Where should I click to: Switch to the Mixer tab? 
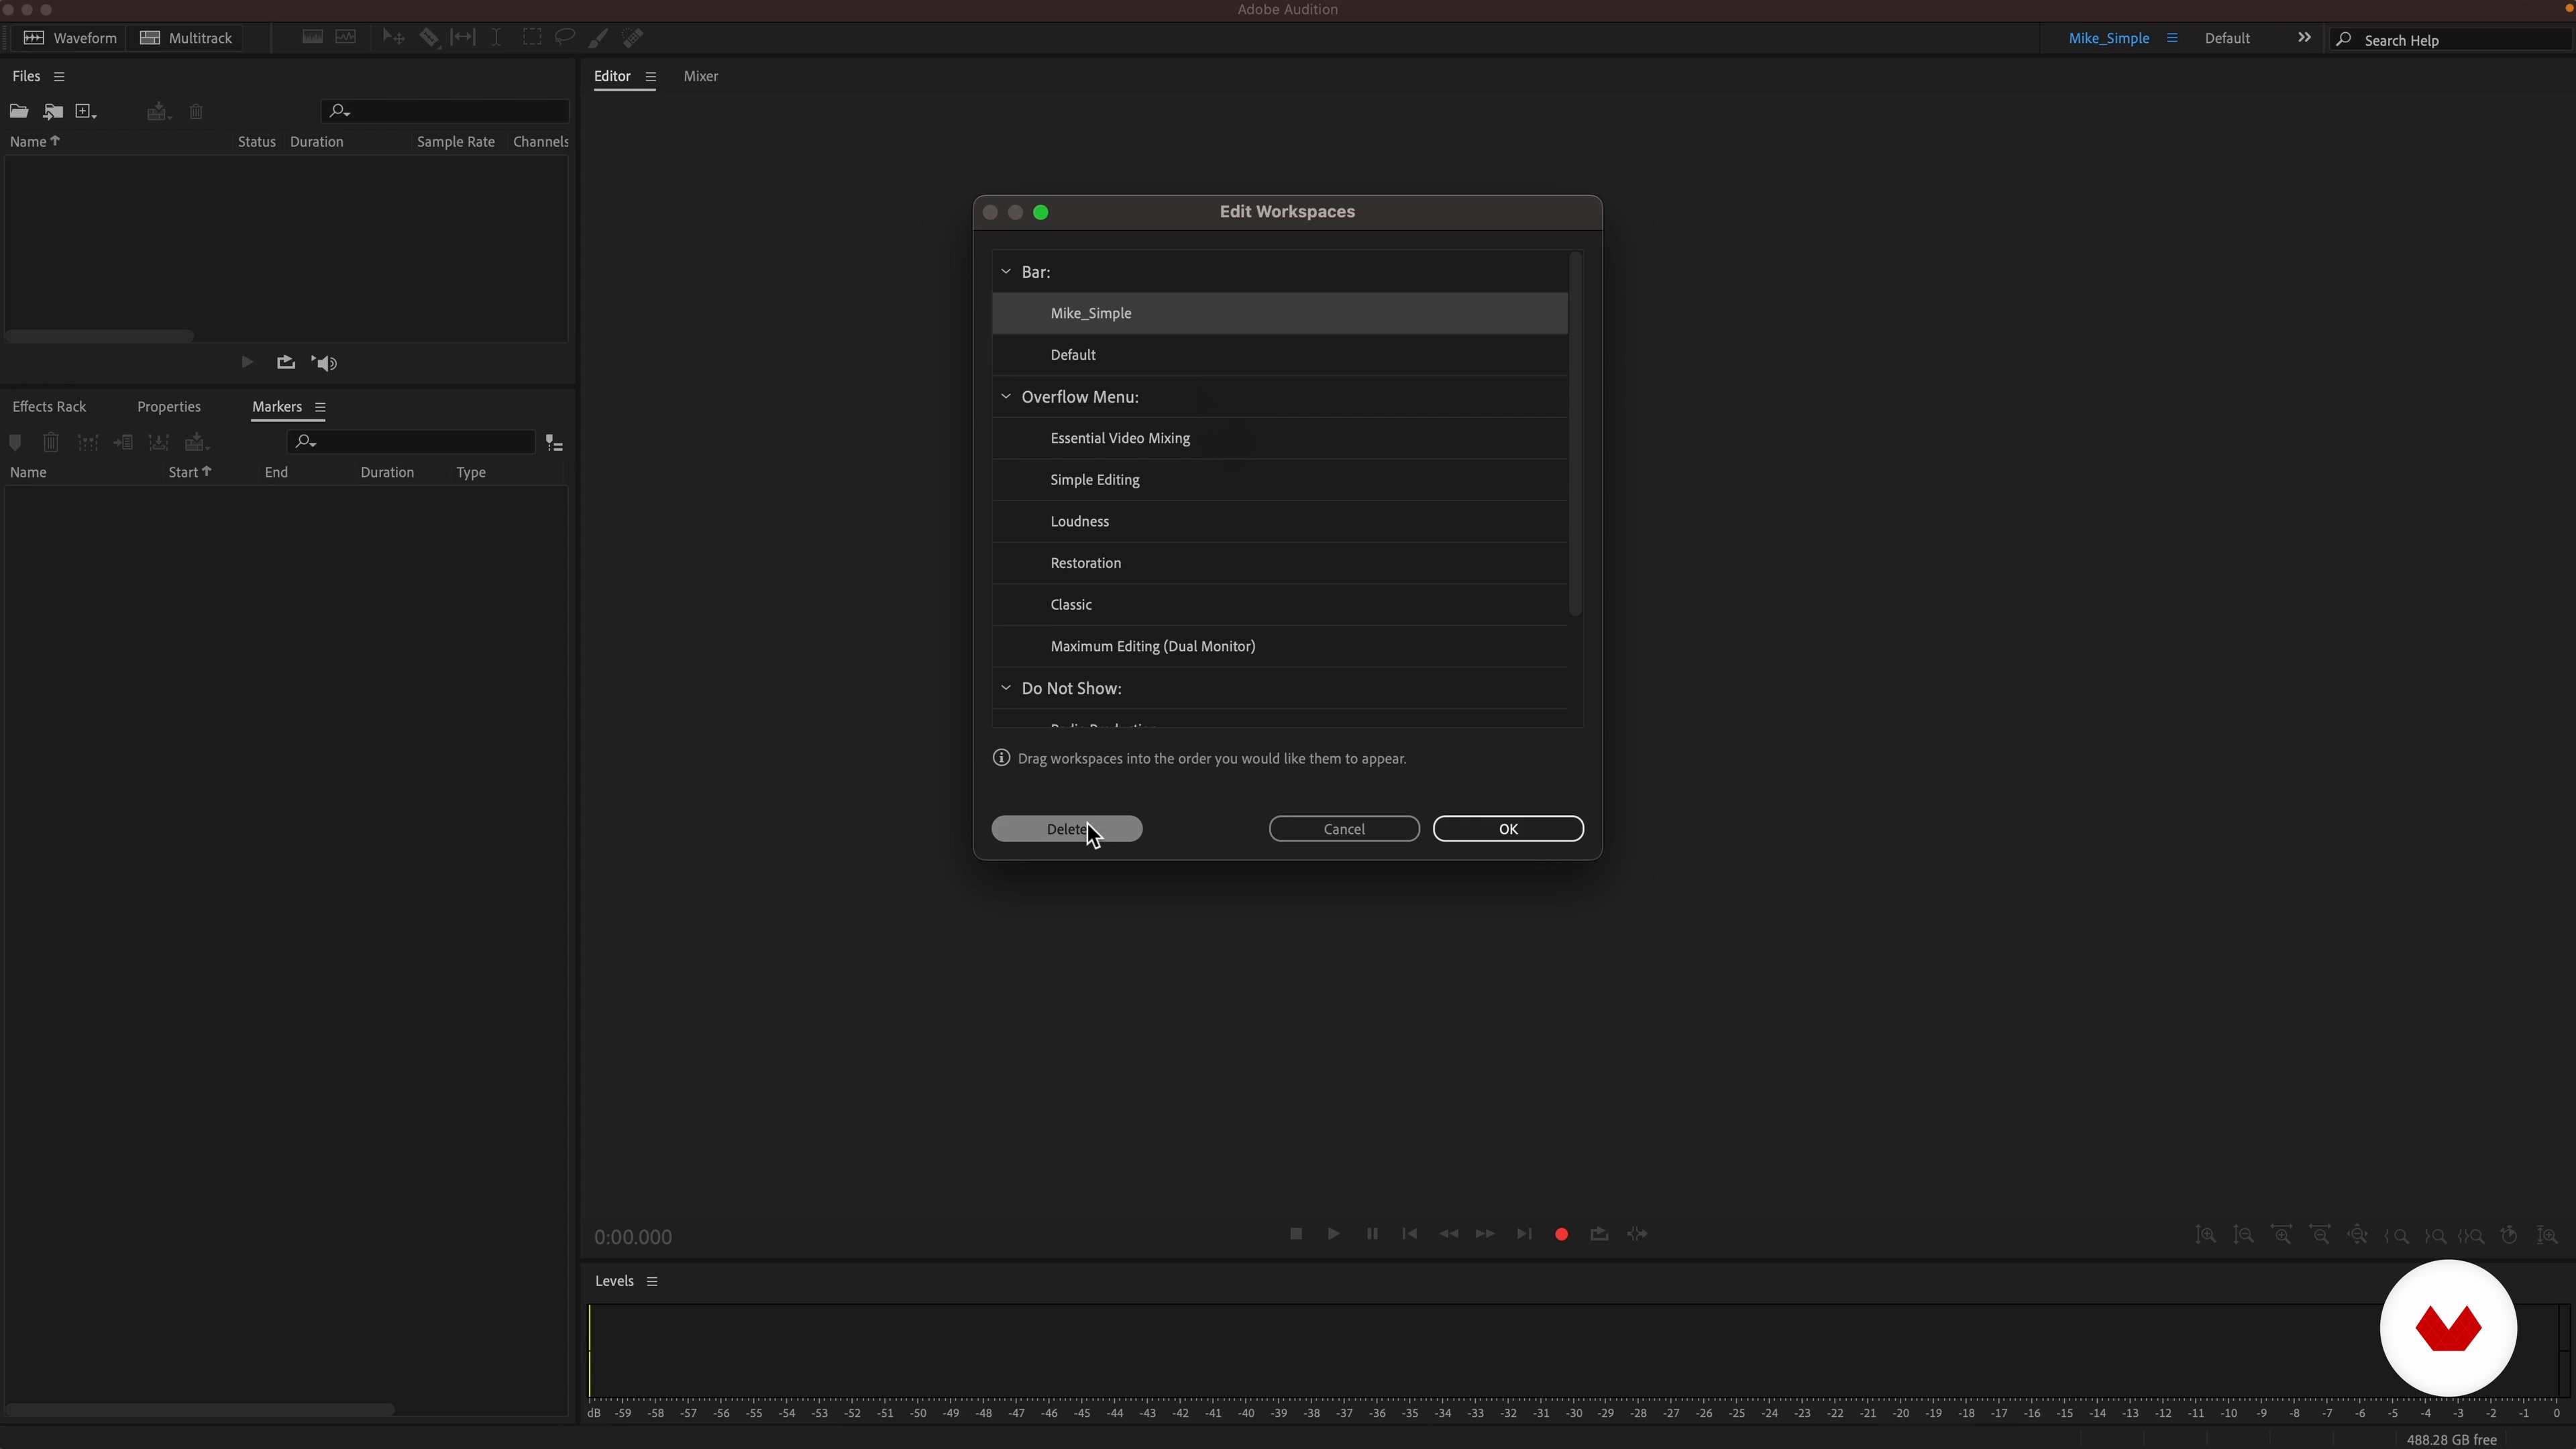701,76
